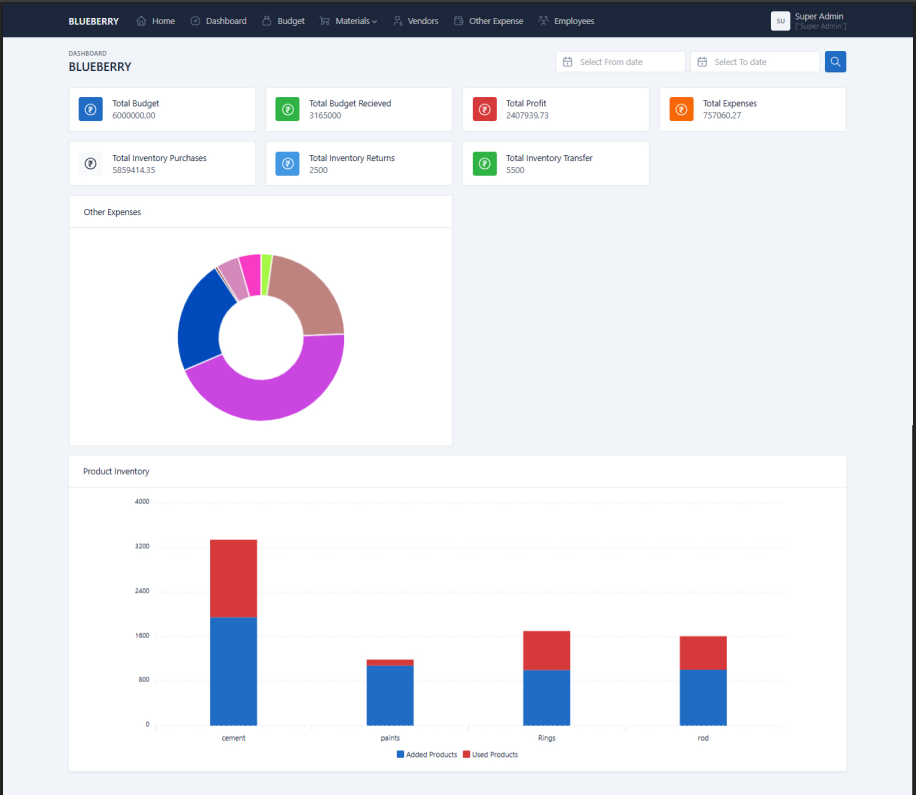916x795 pixels.
Task: Toggle Used Products legend in chart
Action: tap(490, 754)
